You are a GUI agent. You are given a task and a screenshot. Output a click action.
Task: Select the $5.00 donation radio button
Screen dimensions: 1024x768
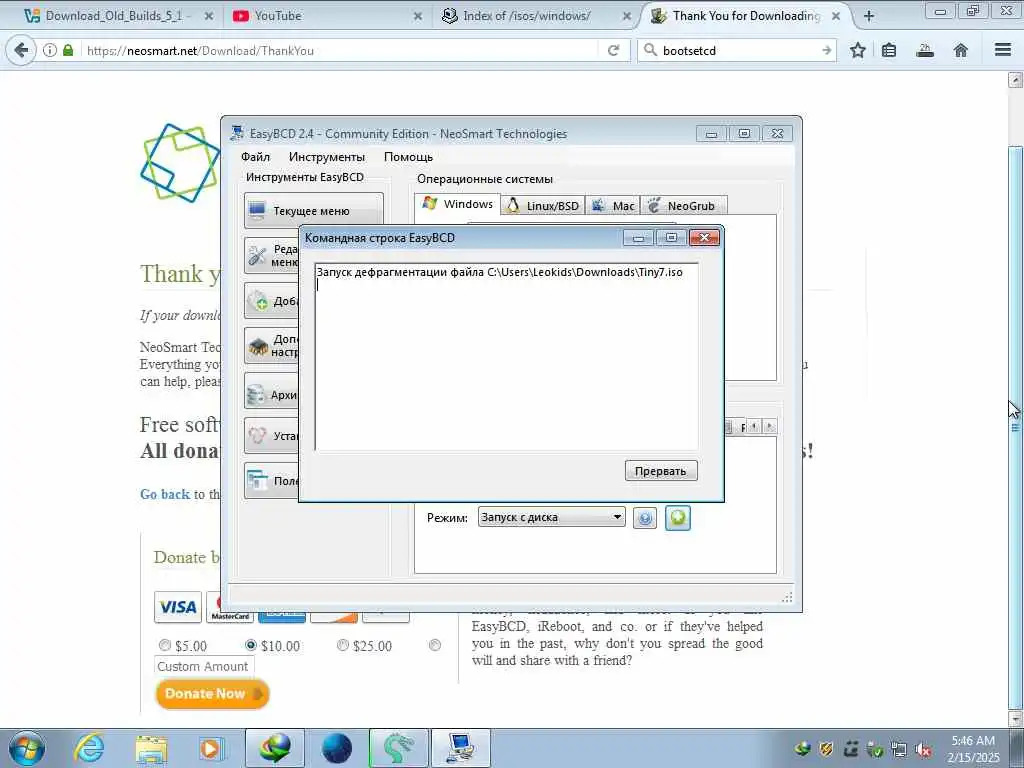[165, 645]
